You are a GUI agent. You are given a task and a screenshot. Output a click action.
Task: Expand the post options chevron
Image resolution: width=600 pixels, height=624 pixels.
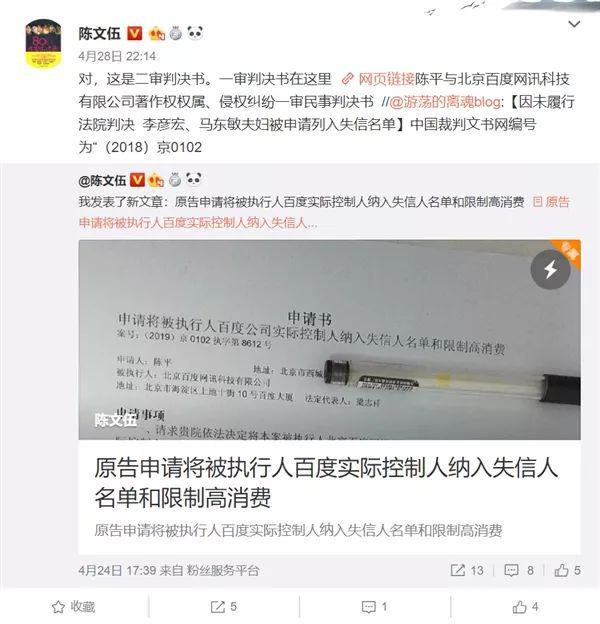click(574, 25)
